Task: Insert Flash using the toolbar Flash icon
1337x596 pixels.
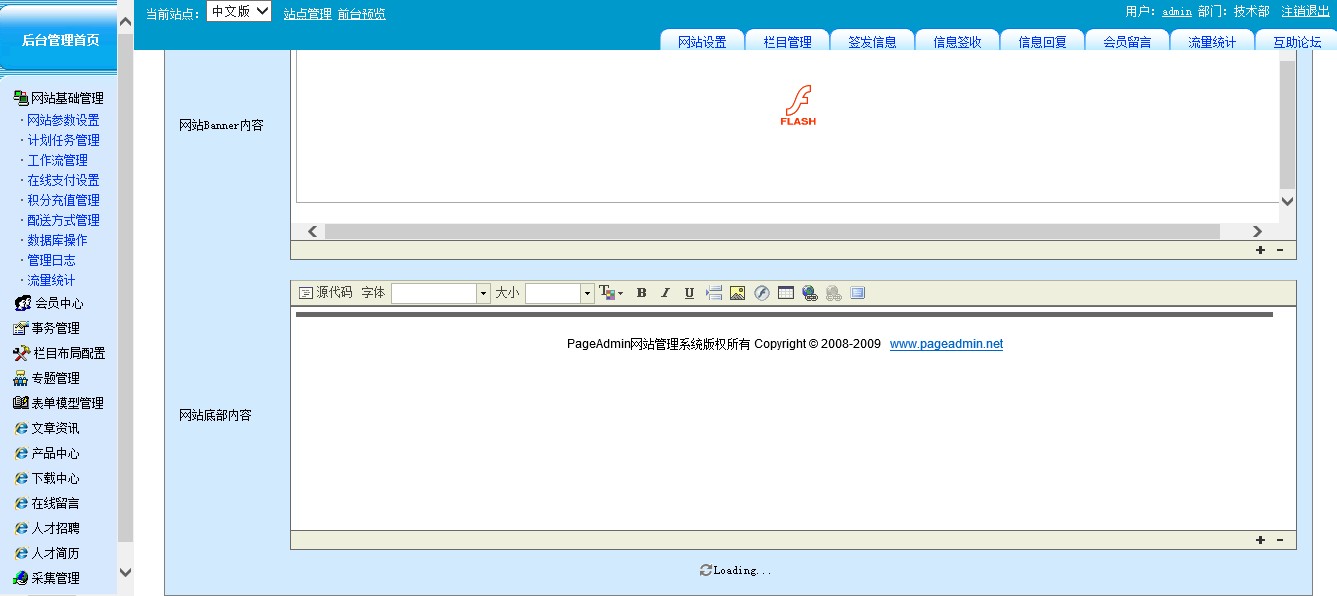Action: click(762, 293)
